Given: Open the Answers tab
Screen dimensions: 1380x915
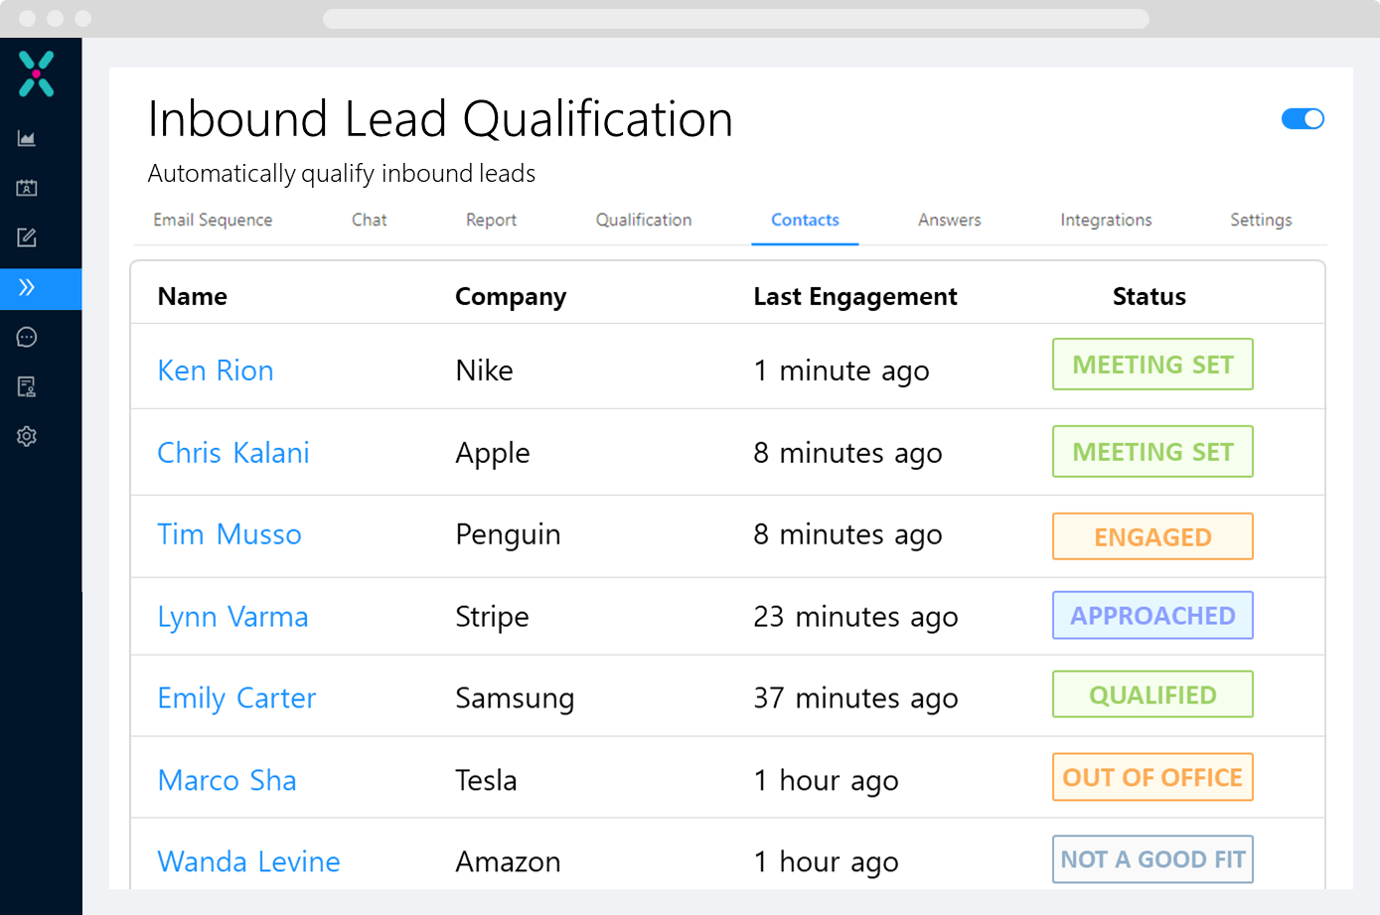Looking at the screenshot, I should coord(948,220).
